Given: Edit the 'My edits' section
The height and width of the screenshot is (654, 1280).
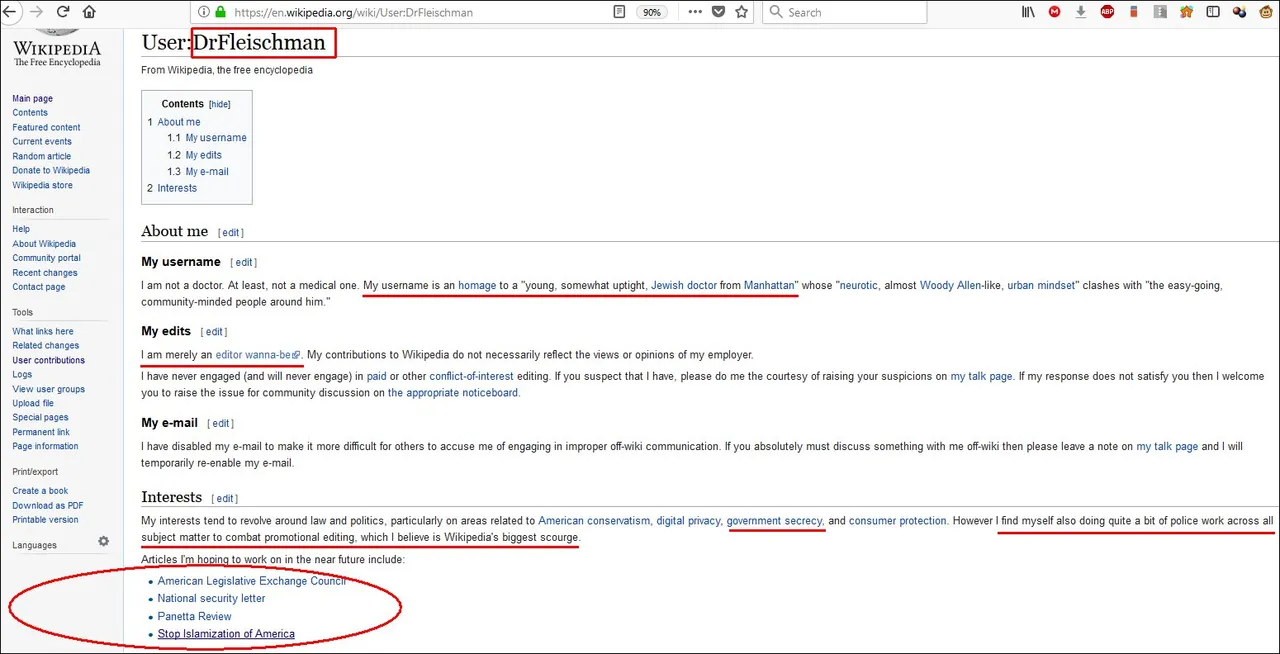Looking at the screenshot, I should pyautogui.click(x=214, y=332).
